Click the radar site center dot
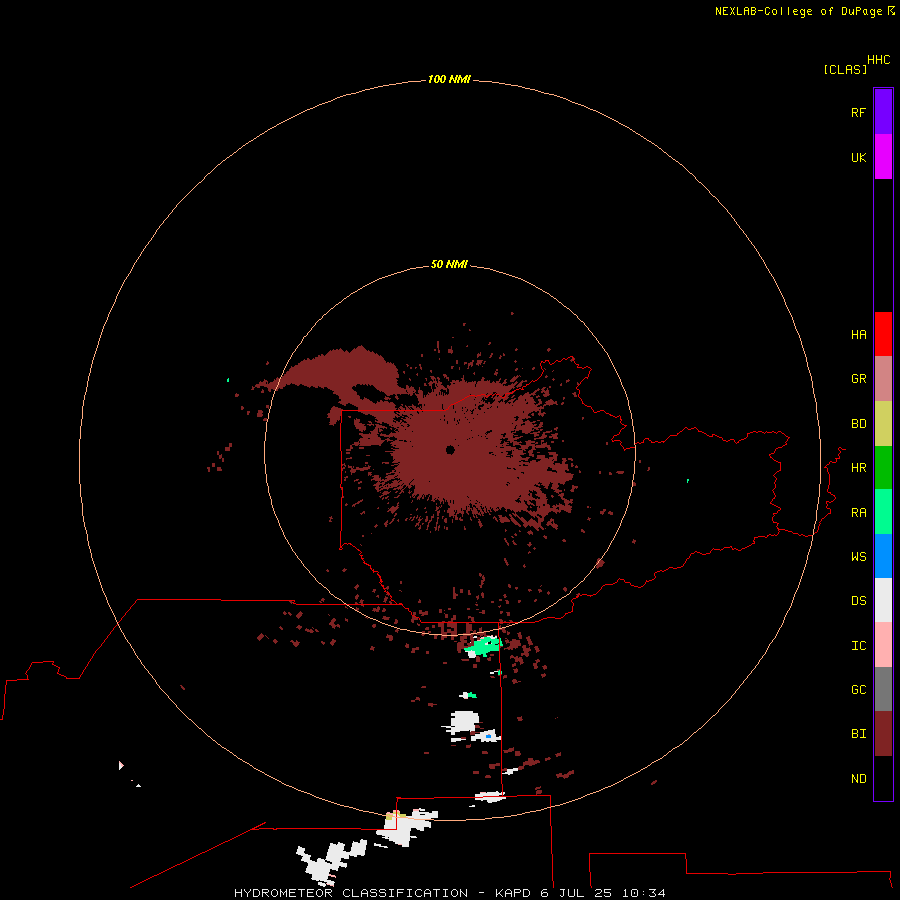Screen dimensions: 900x900 click(450, 450)
